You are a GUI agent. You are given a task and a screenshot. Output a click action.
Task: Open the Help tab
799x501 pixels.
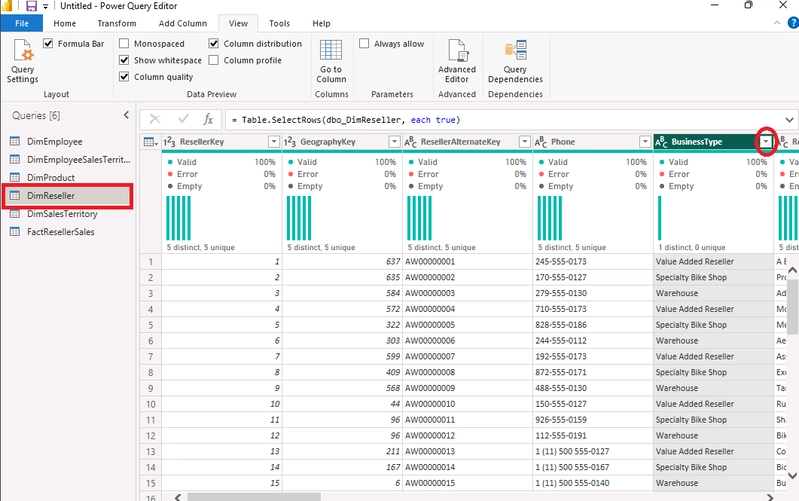[321, 23]
